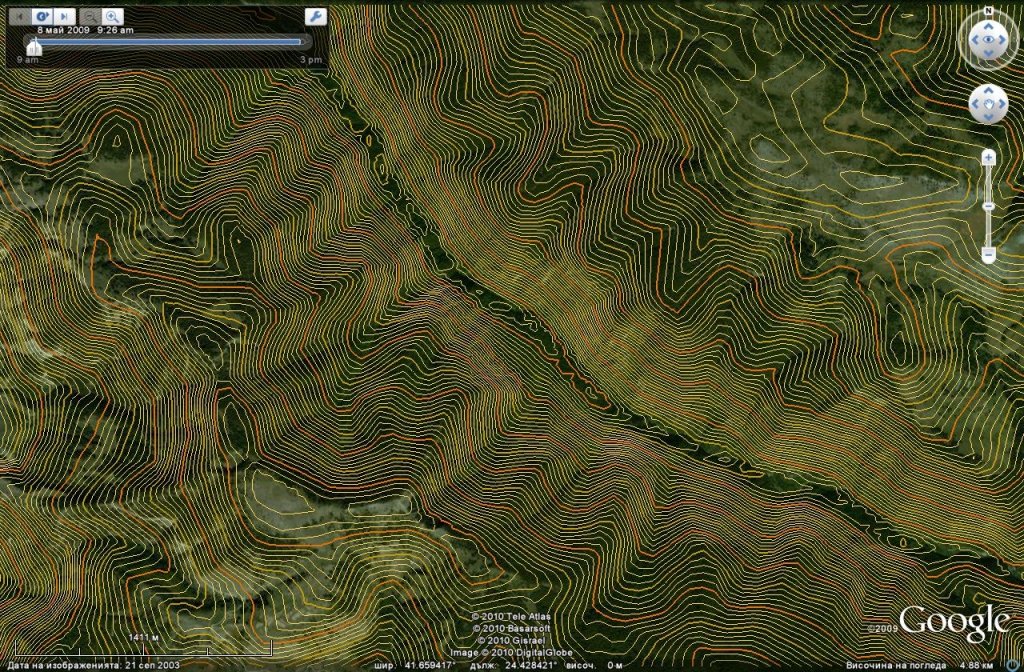
Task: Click the eye center of look joystick
Action: click(988, 40)
